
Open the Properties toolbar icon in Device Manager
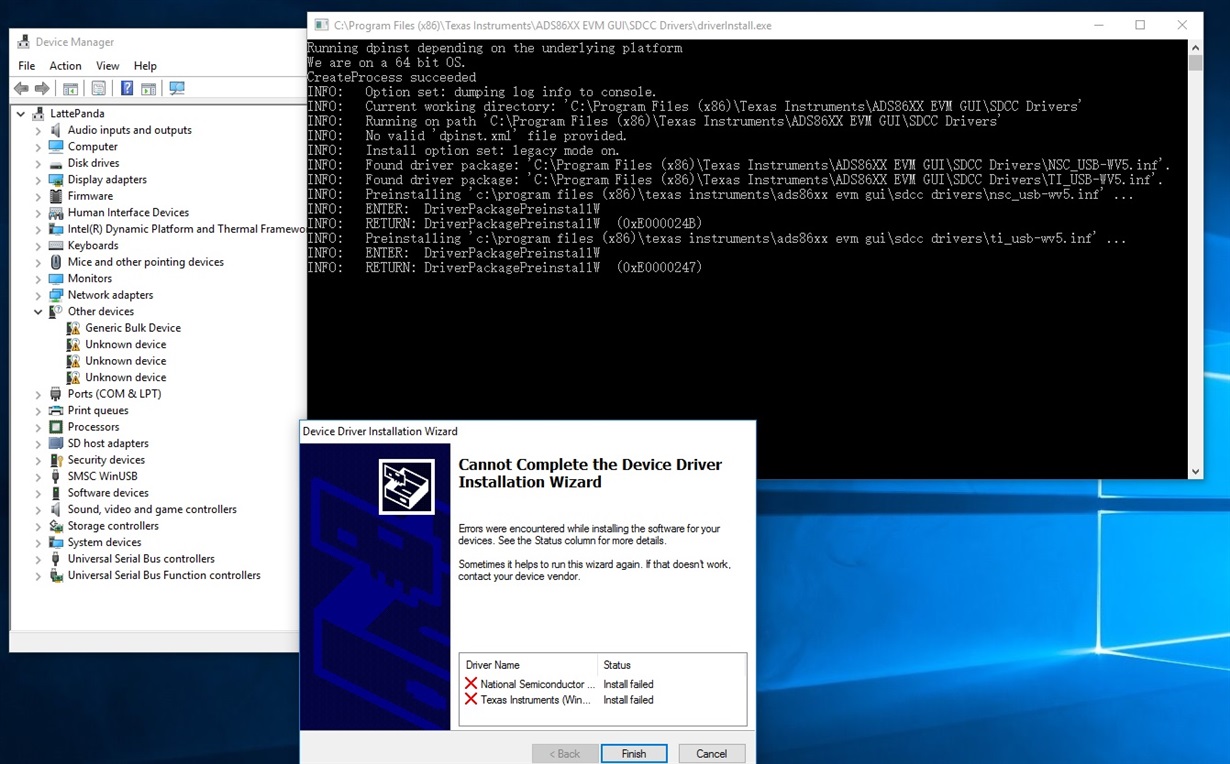click(99, 88)
